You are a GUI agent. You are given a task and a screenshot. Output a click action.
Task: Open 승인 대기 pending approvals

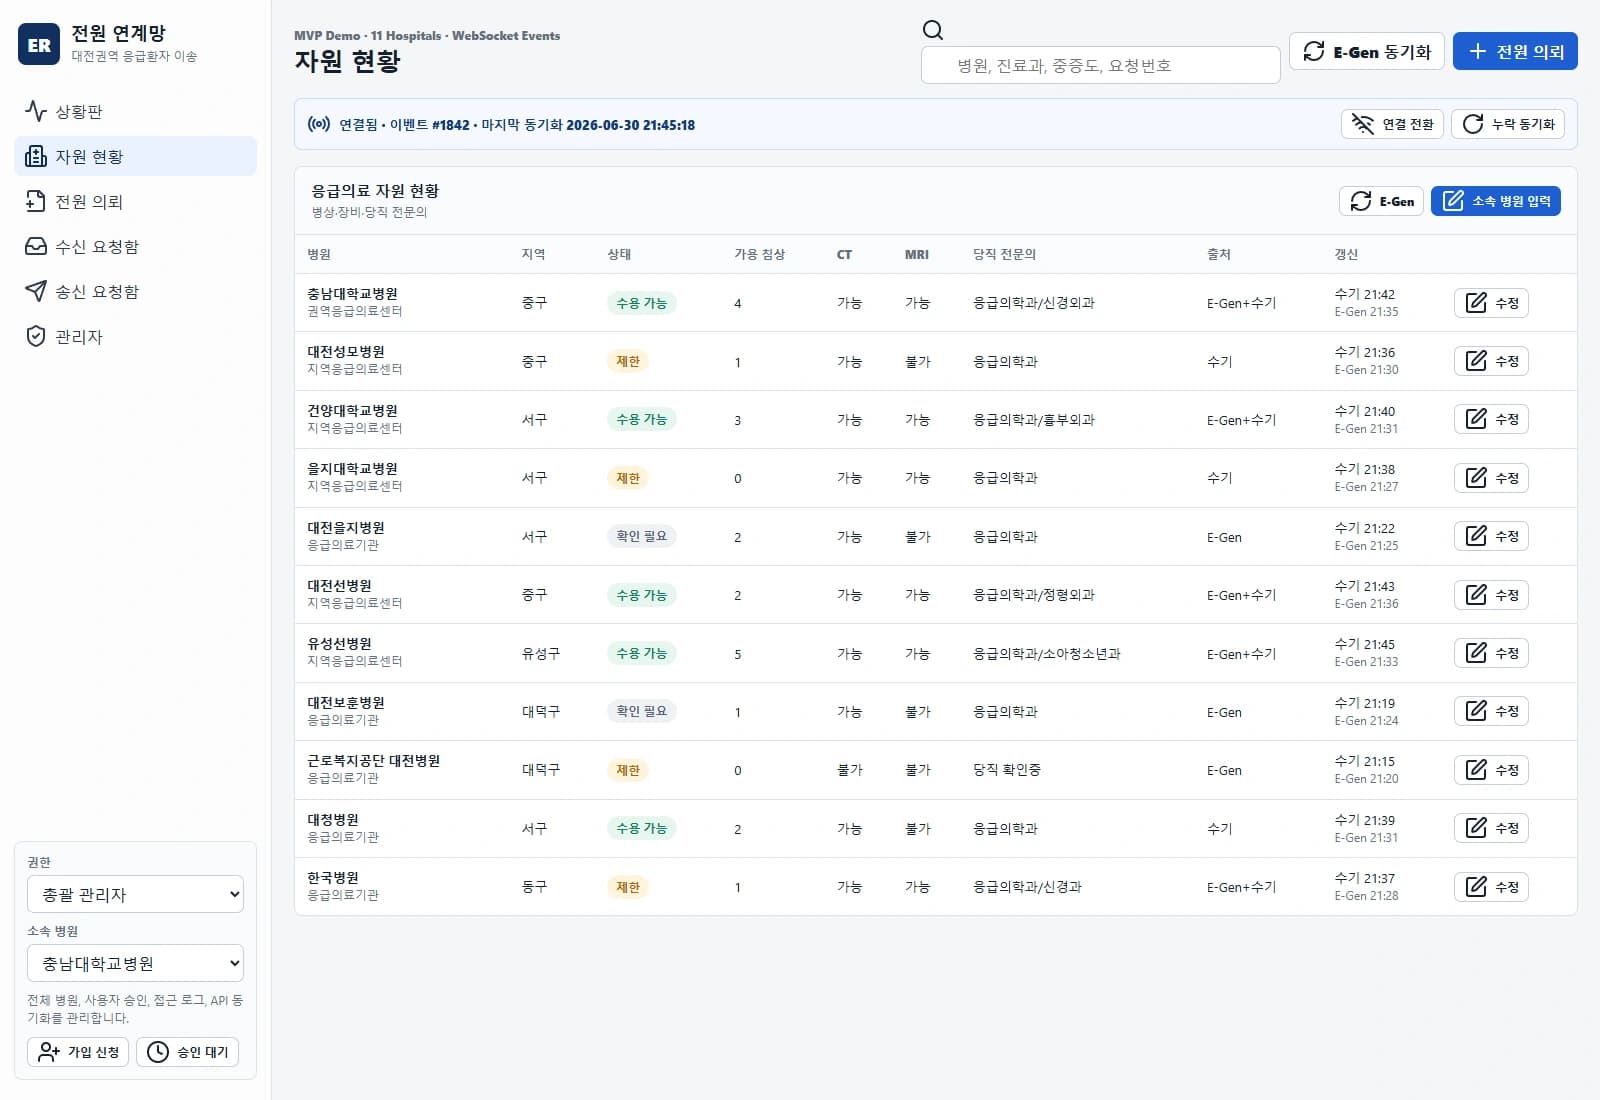187,1052
